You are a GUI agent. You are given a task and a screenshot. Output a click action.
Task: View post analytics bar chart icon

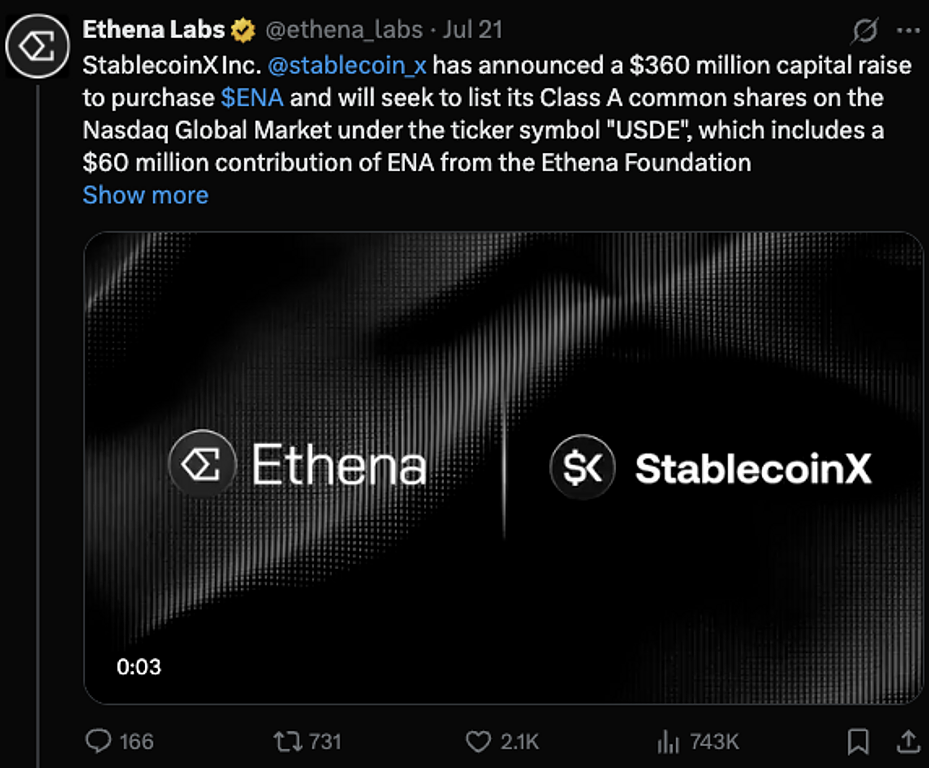point(667,741)
